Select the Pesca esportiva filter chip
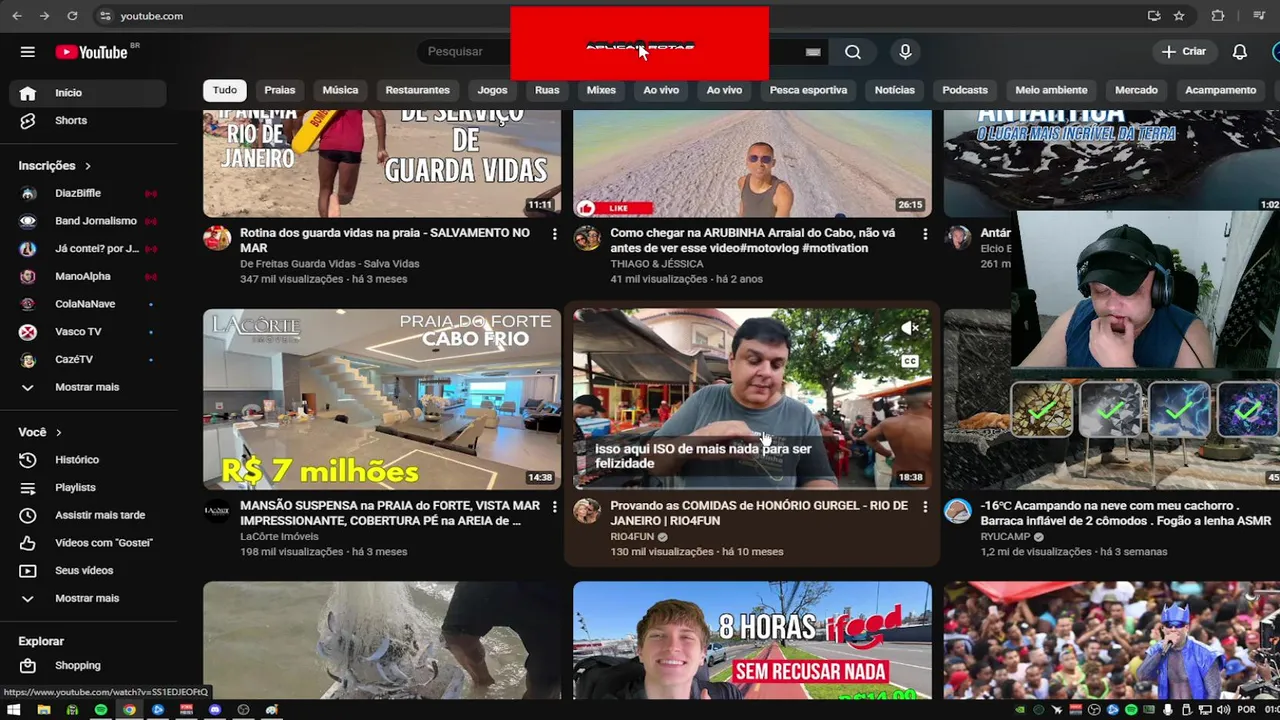 point(808,90)
